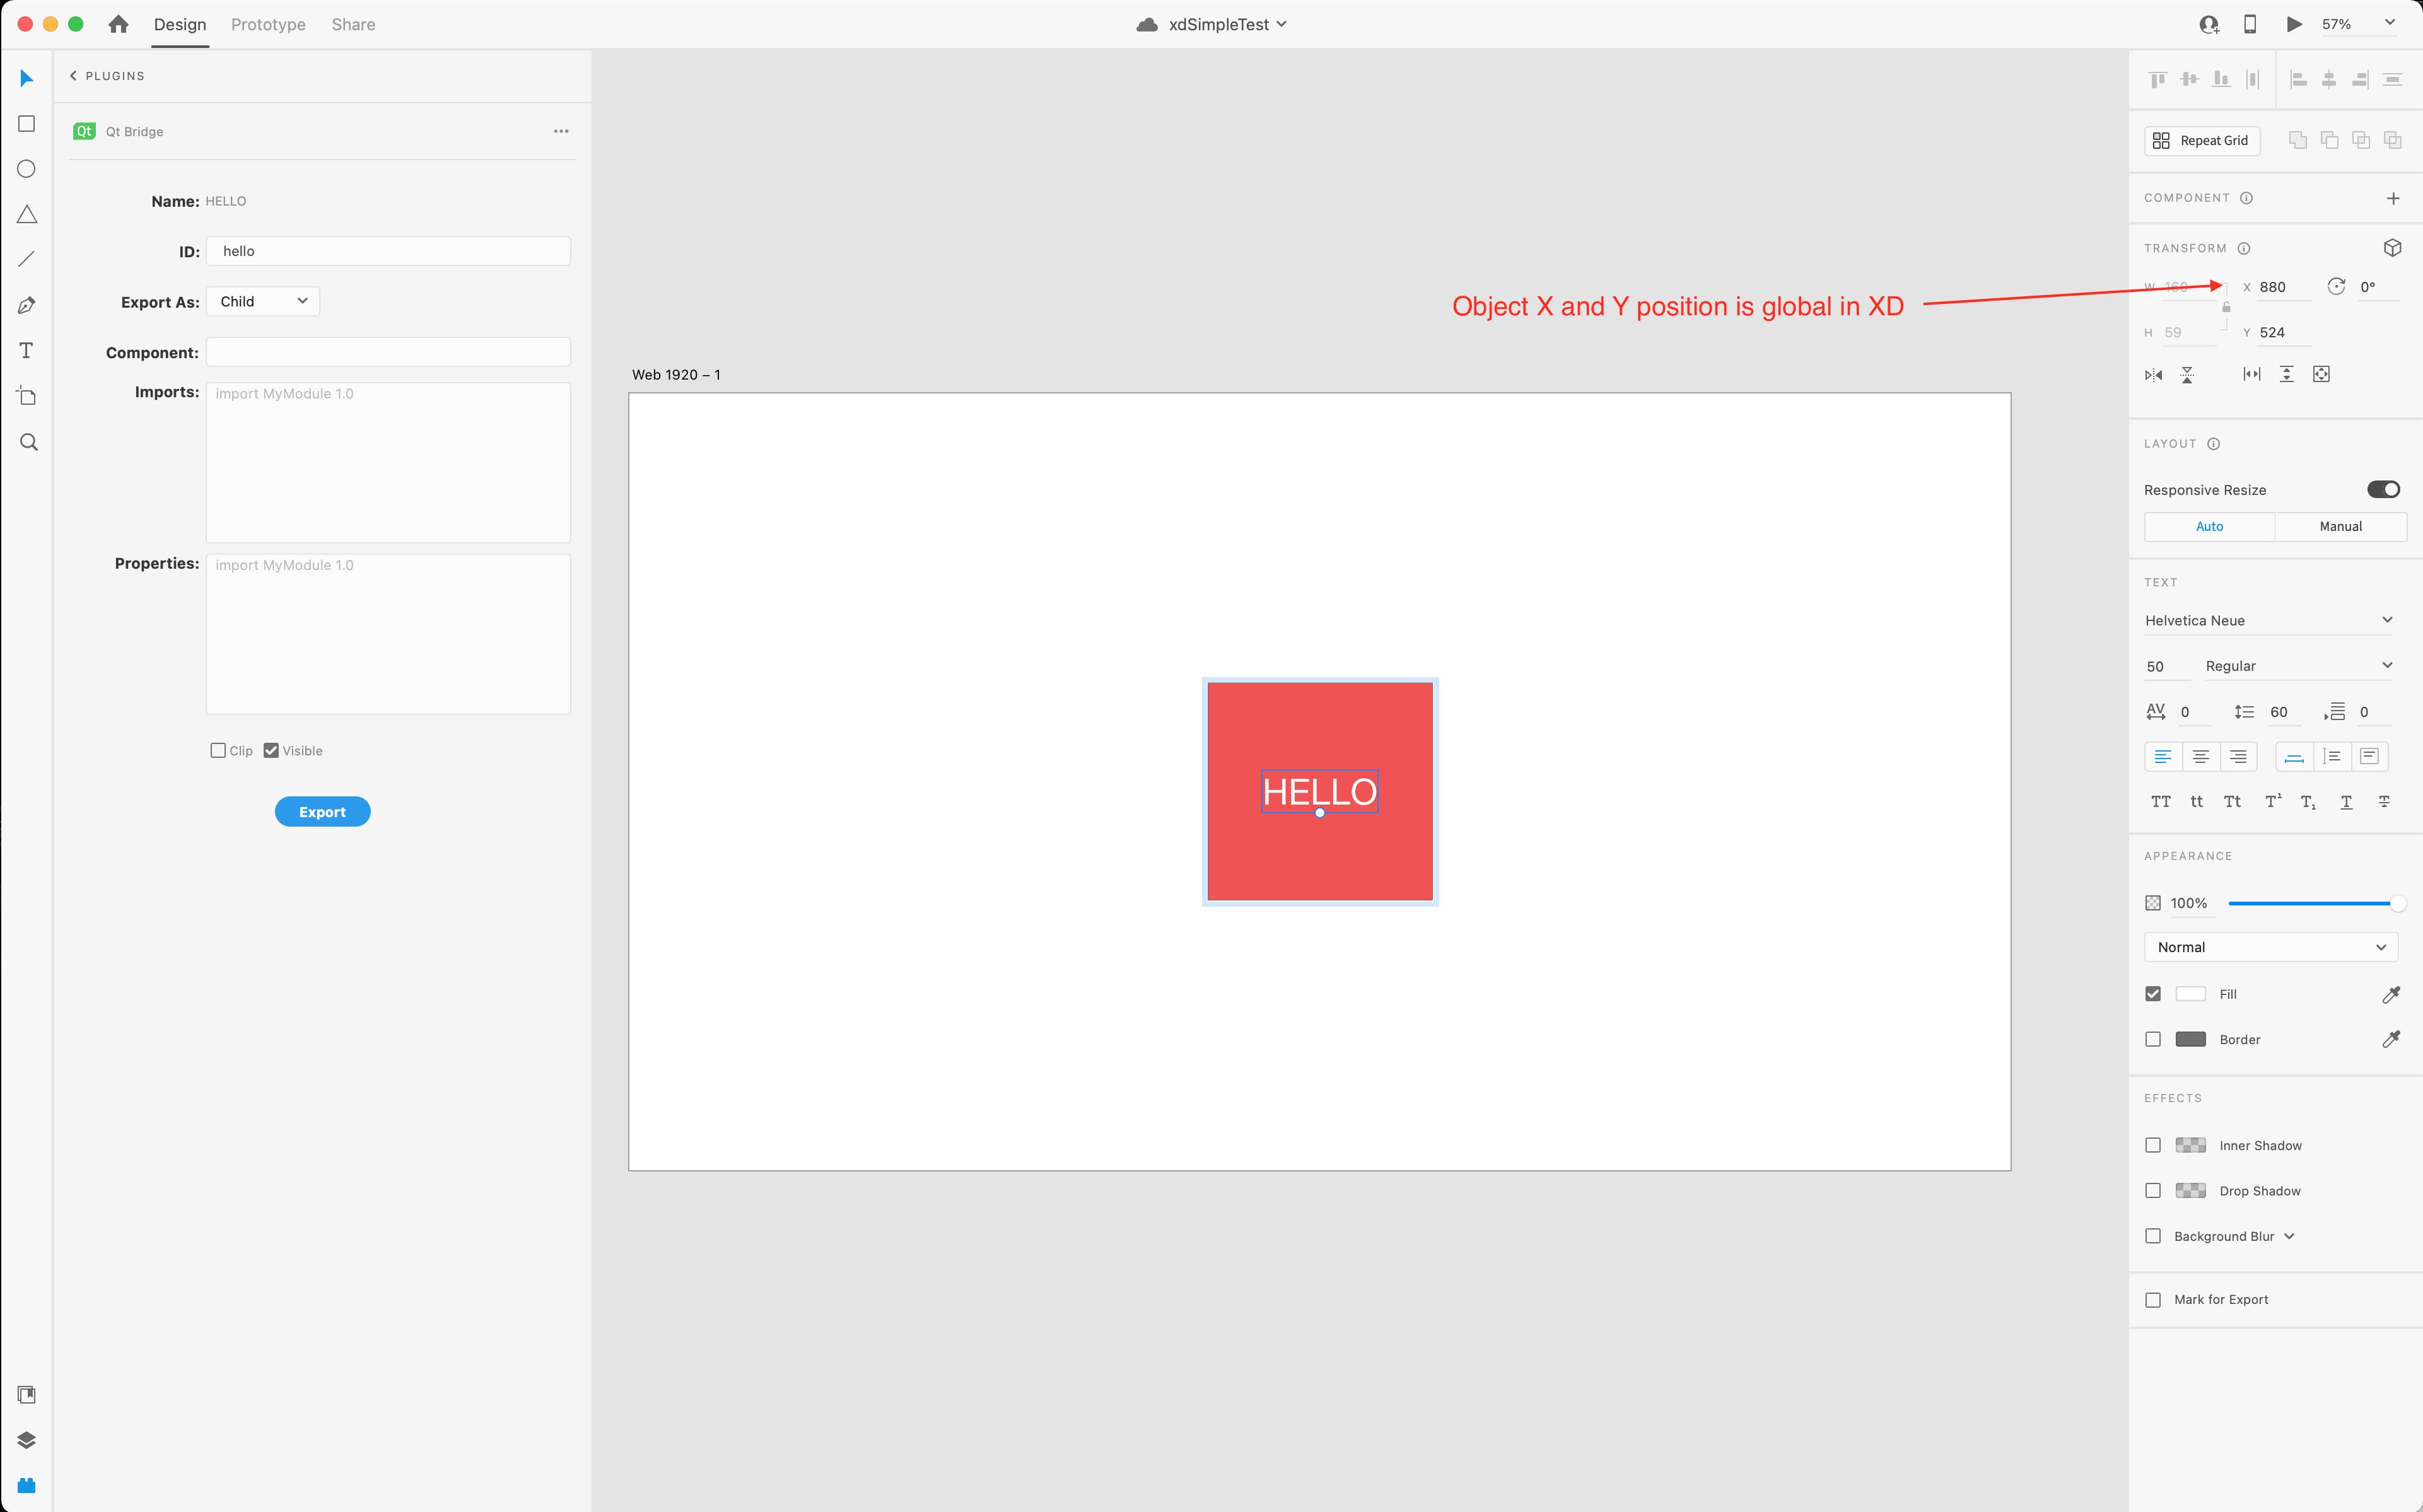Click the Fill color swatch

pos(2190,994)
